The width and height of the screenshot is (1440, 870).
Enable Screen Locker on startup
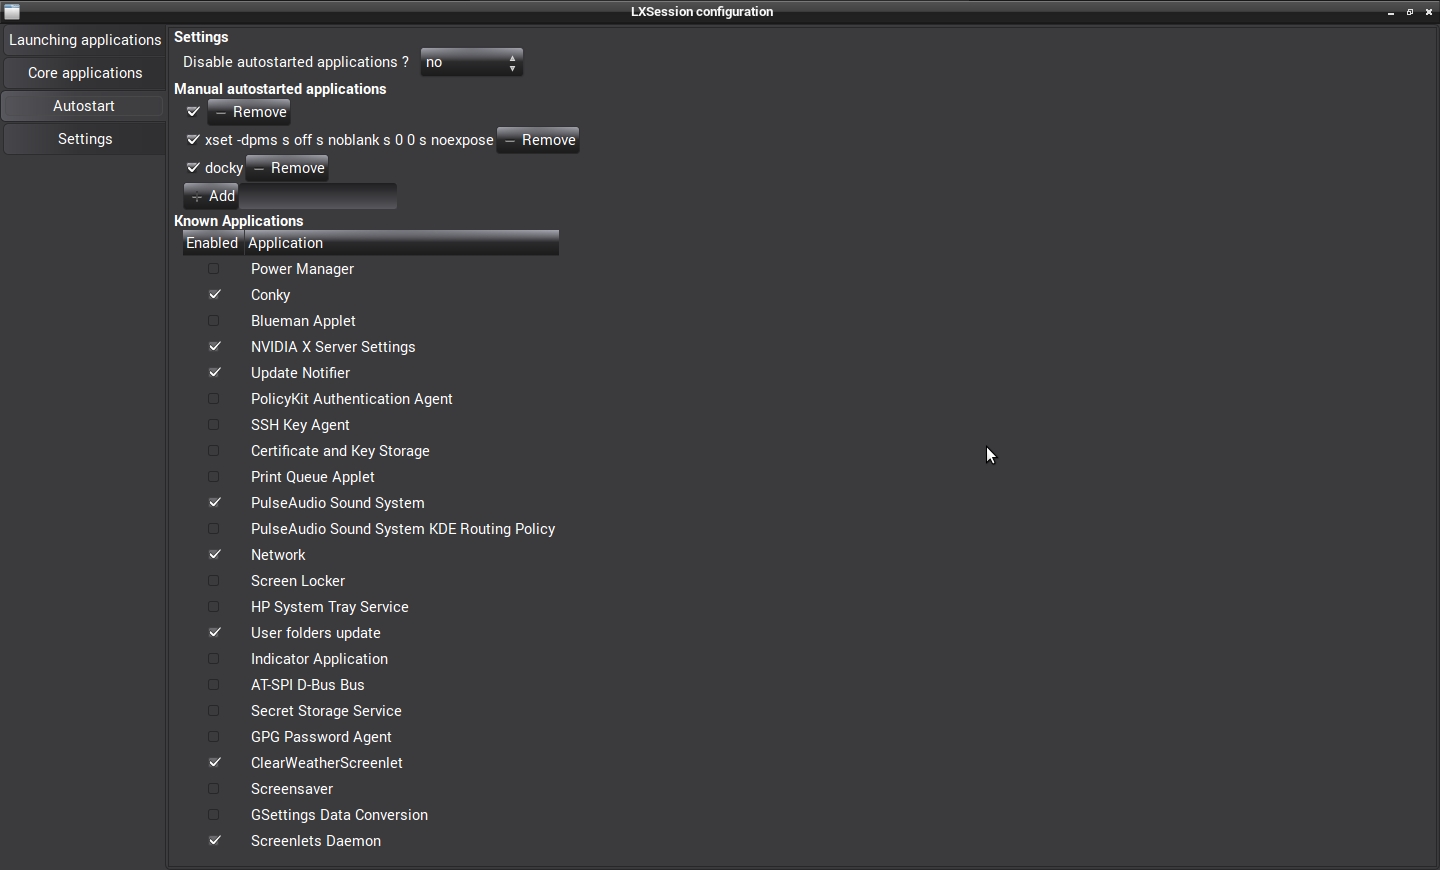(214, 581)
